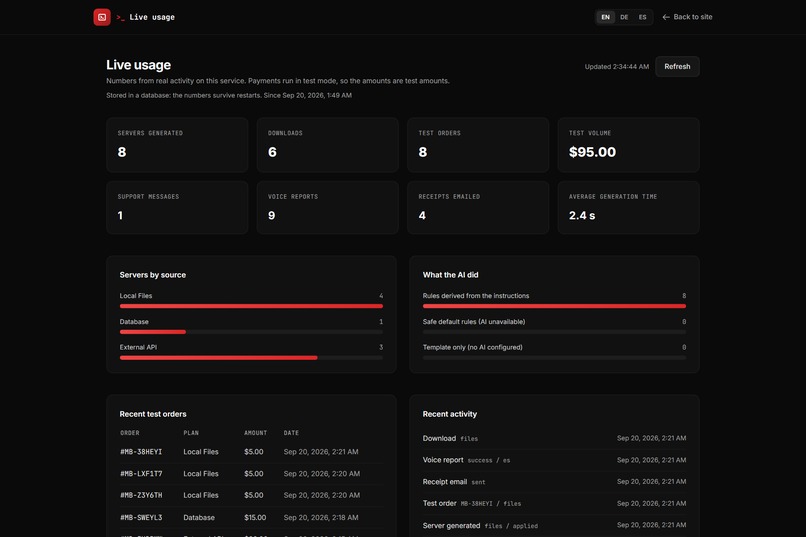Switch language to EN
This screenshot has width=806, height=537.
606,17
